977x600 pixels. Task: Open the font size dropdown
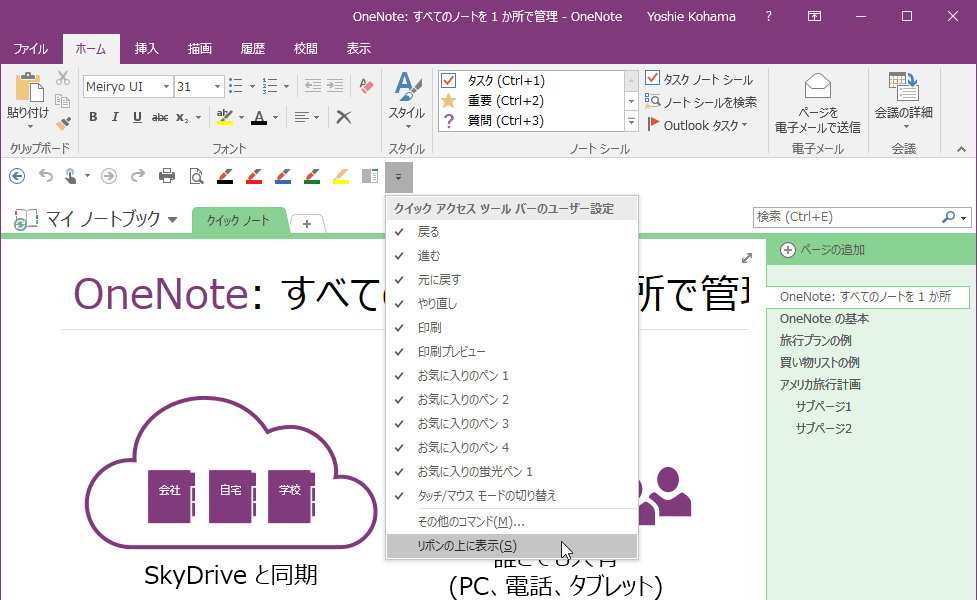[217, 87]
